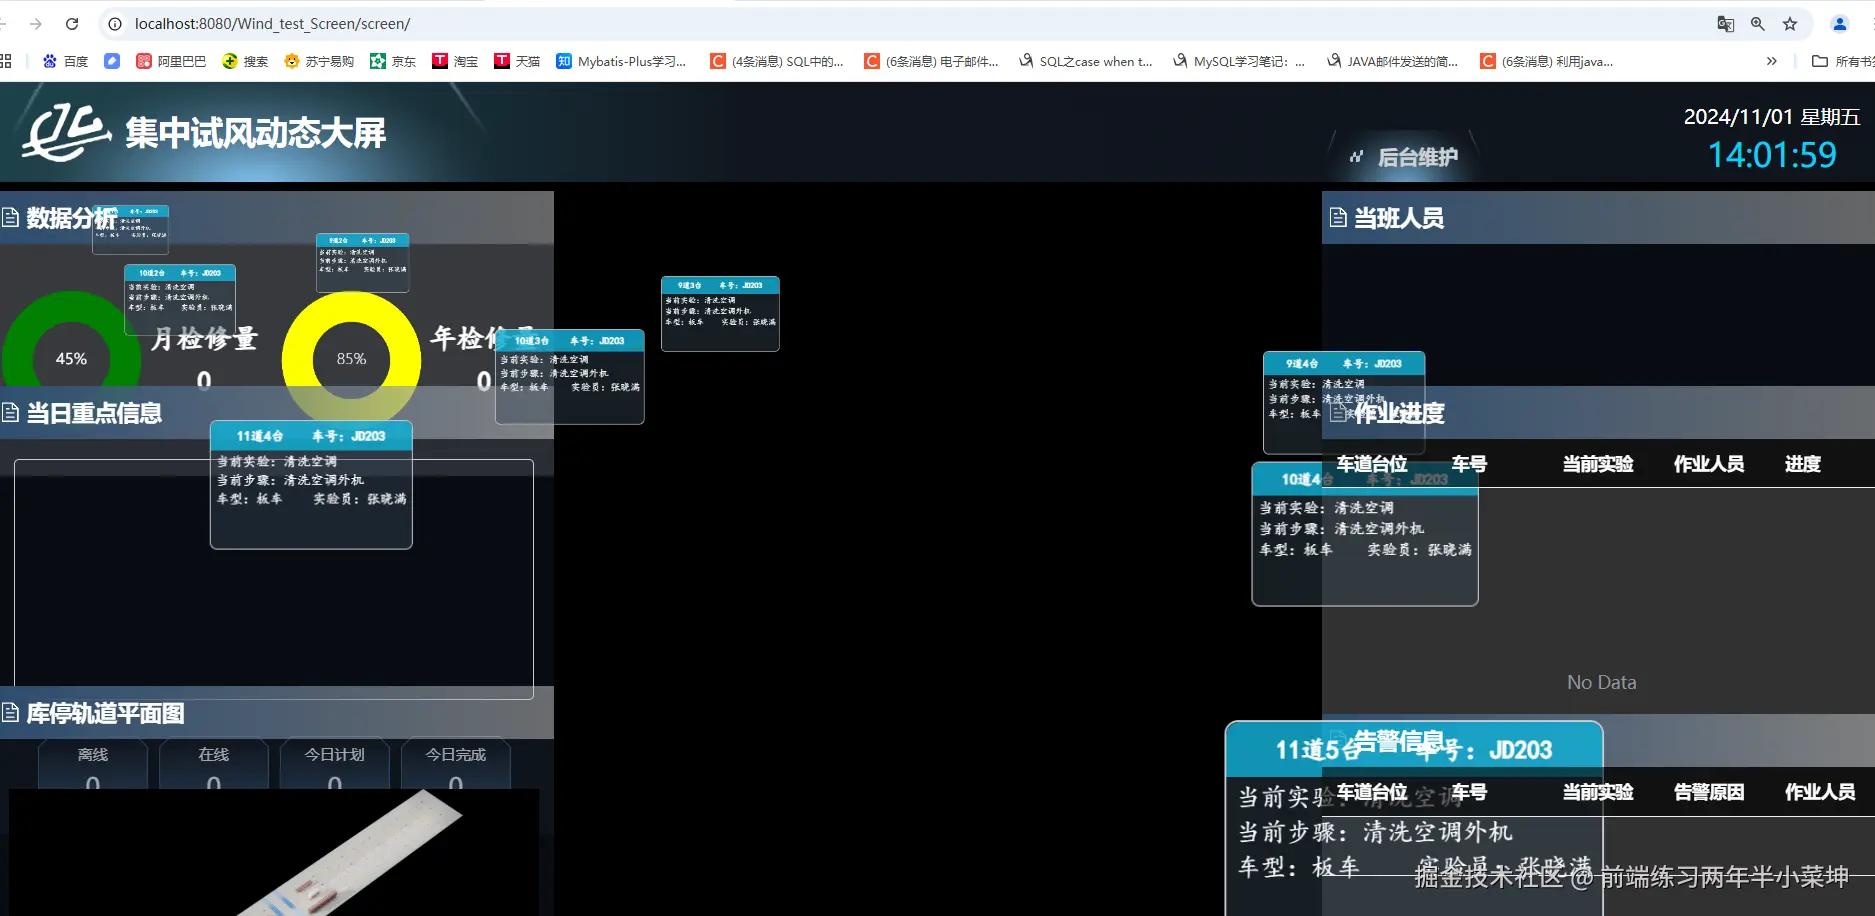
Task: Open the browser profile avatar
Action: [1839, 24]
